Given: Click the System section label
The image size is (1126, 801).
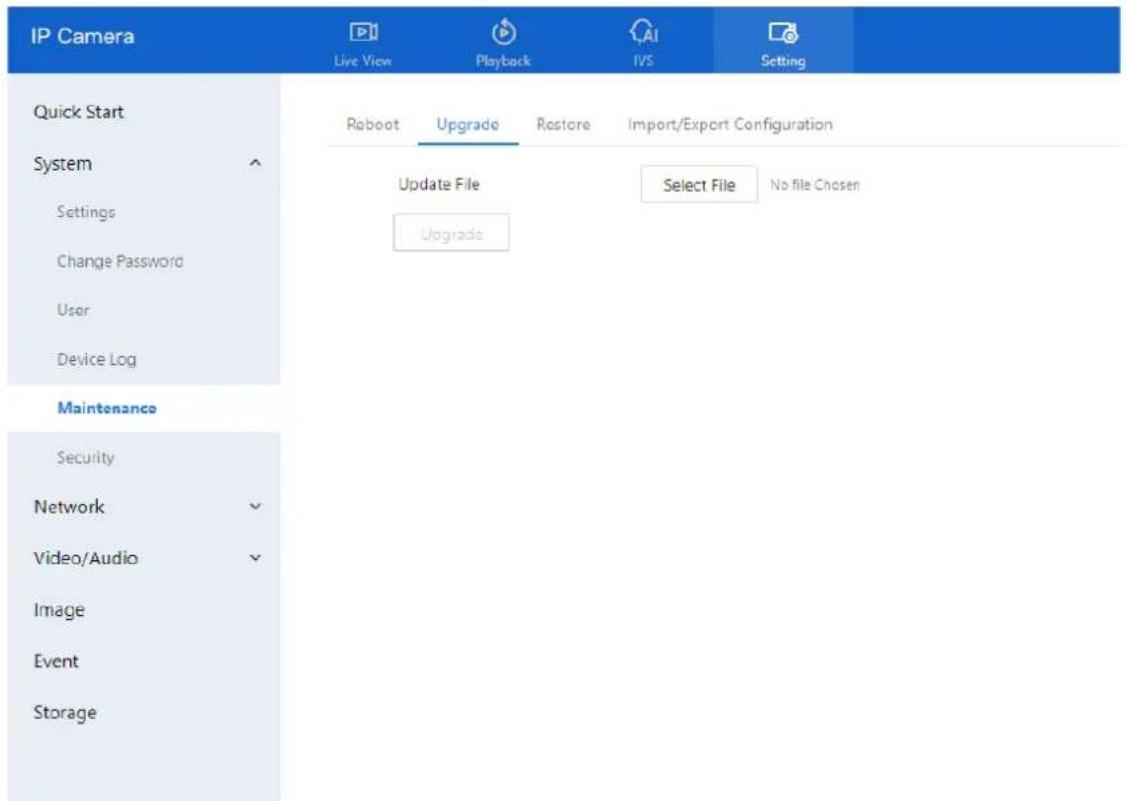Looking at the screenshot, I should (62, 164).
